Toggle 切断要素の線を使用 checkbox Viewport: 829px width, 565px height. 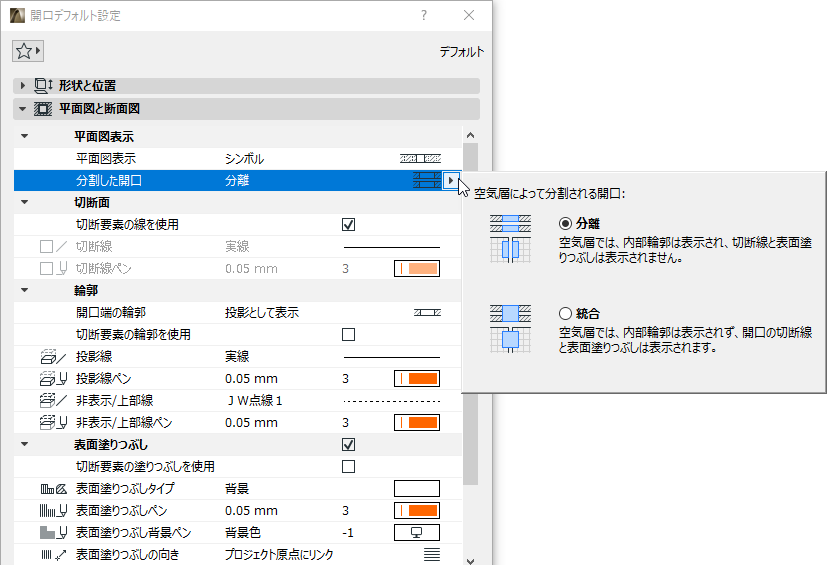pyautogui.click(x=348, y=225)
